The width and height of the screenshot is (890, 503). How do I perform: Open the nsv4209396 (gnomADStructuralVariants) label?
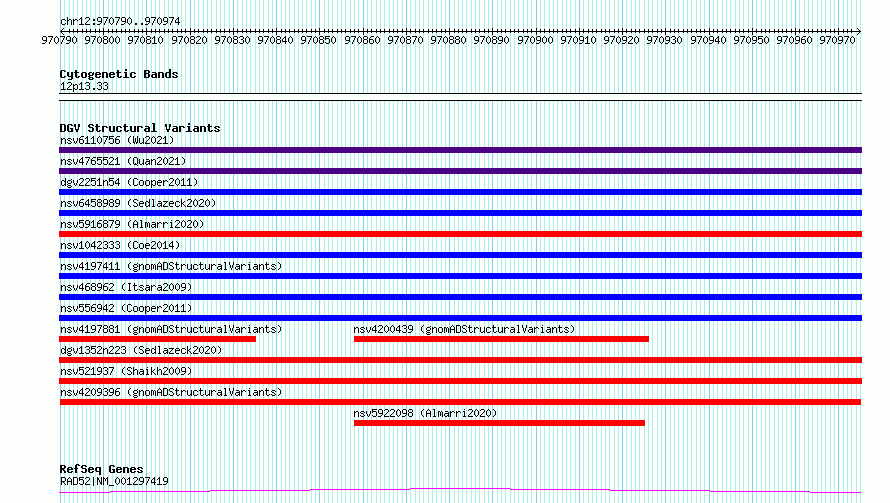[171, 392]
